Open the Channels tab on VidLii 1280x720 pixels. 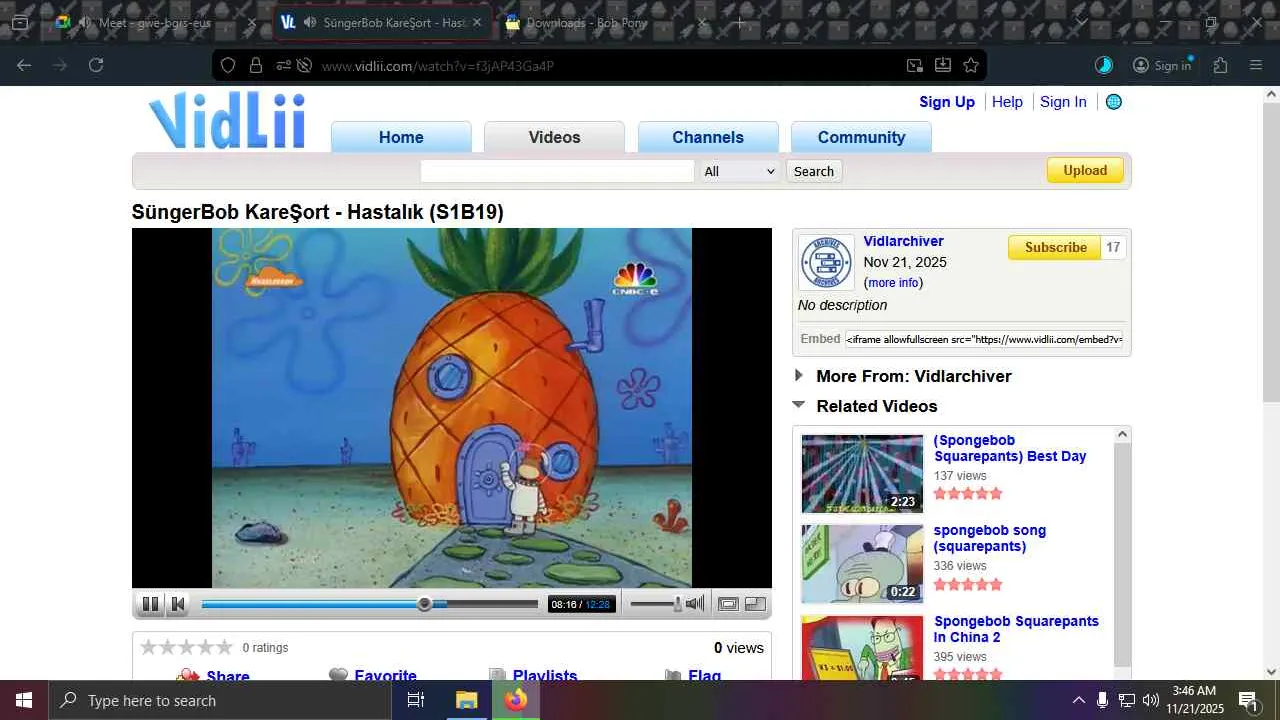coord(708,137)
